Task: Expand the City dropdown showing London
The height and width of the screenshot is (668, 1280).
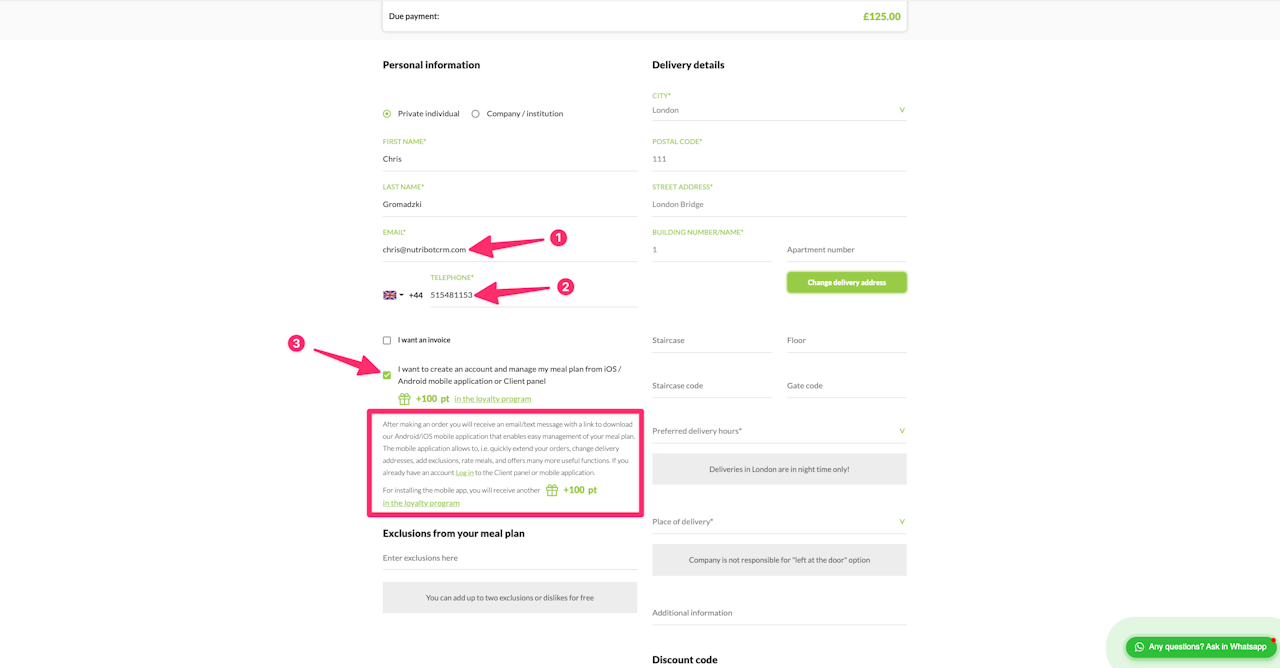Action: pyautogui.click(x=779, y=110)
